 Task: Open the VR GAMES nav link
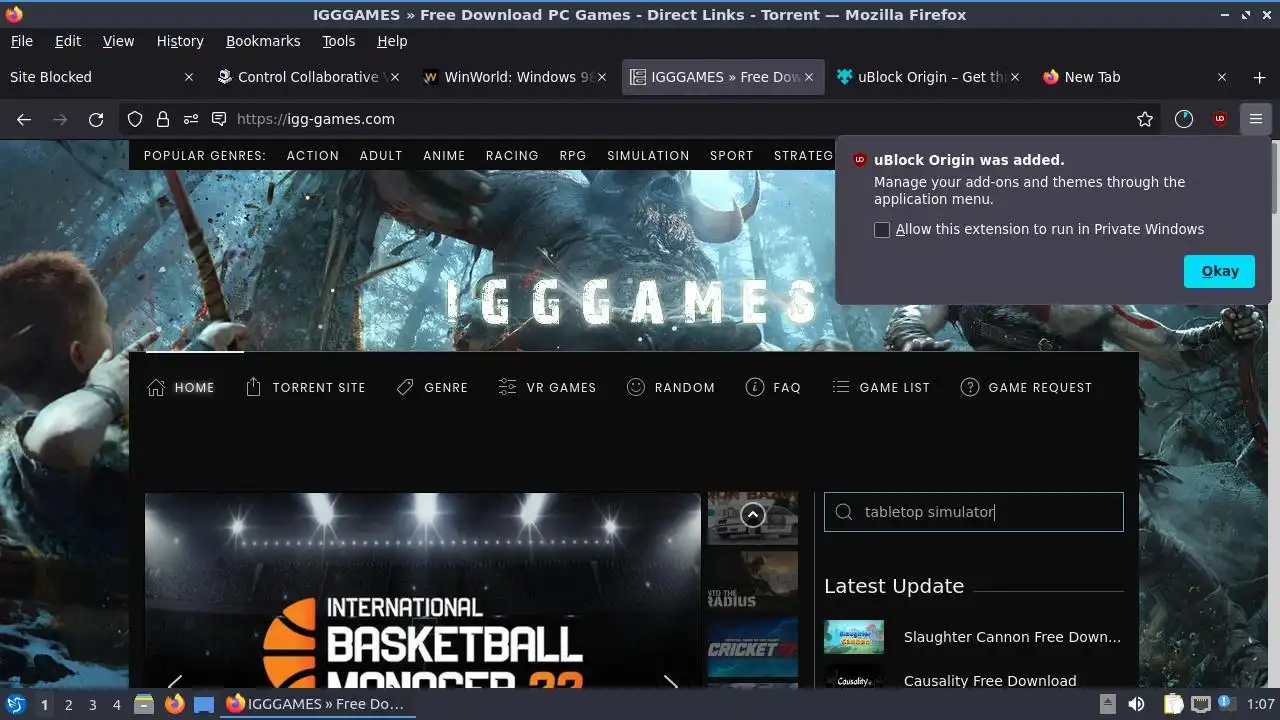[x=547, y=387]
